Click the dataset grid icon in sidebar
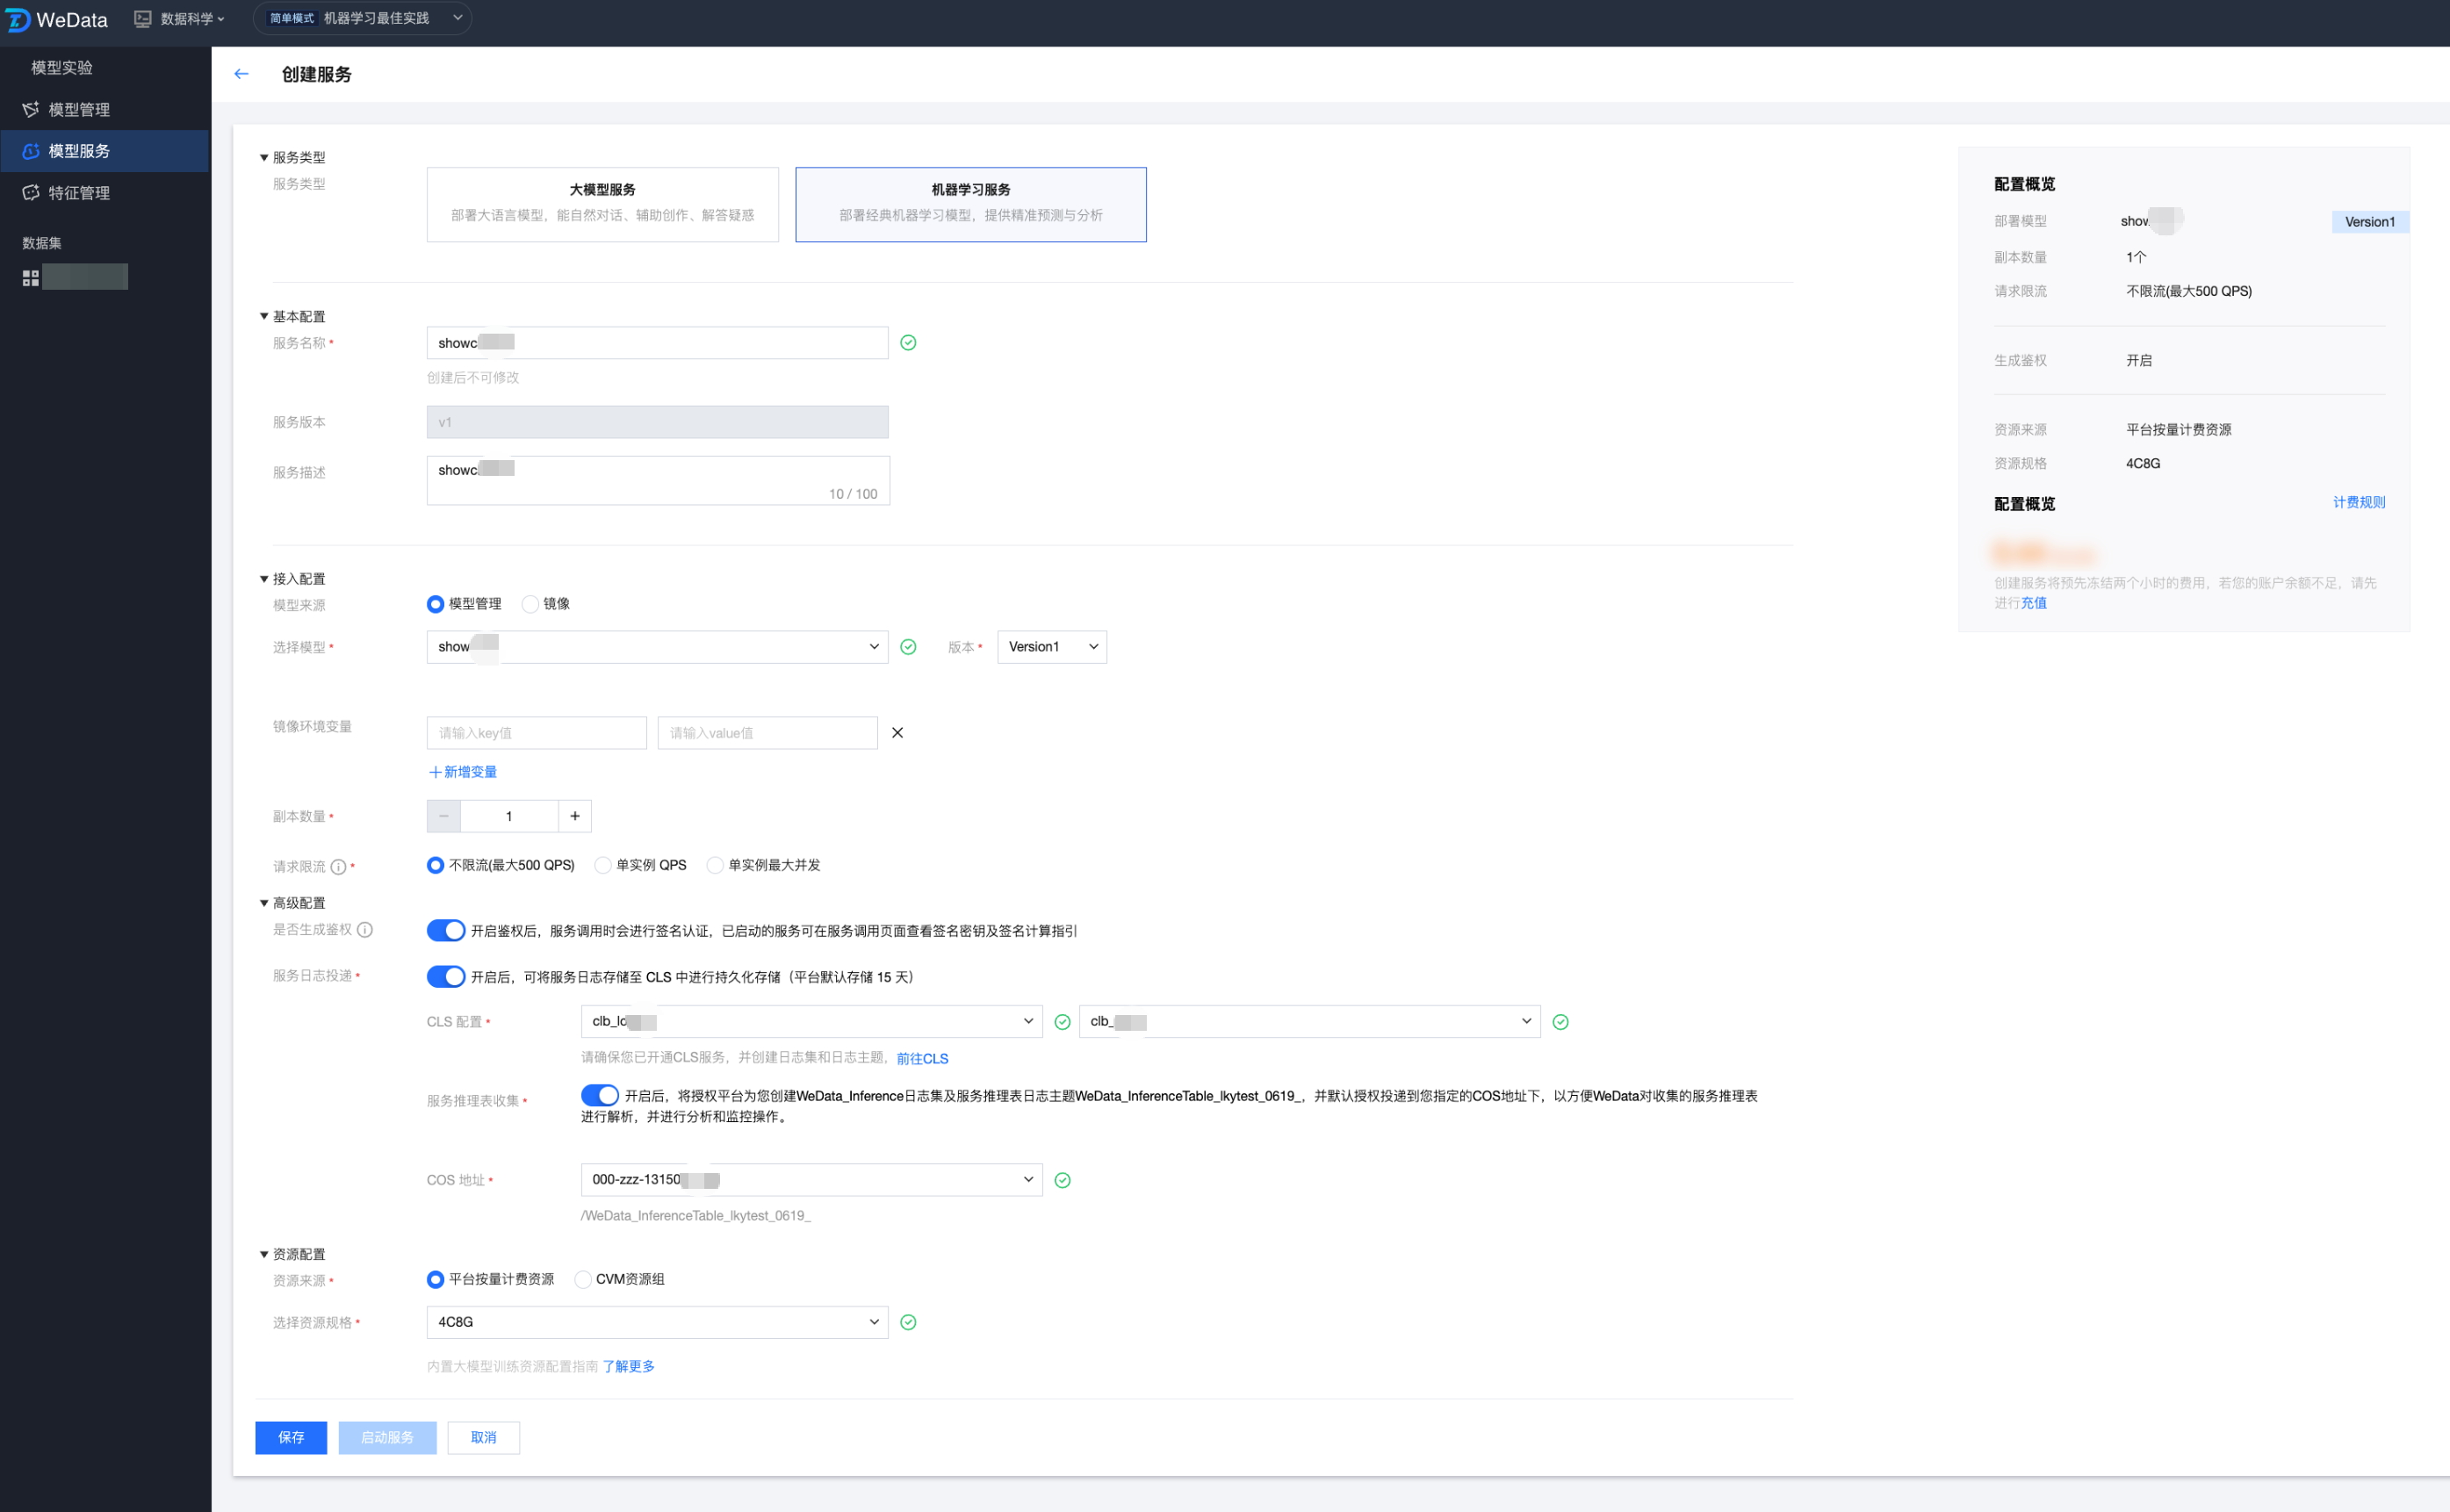Viewport: 2450px width, 1512px height. 31,278
